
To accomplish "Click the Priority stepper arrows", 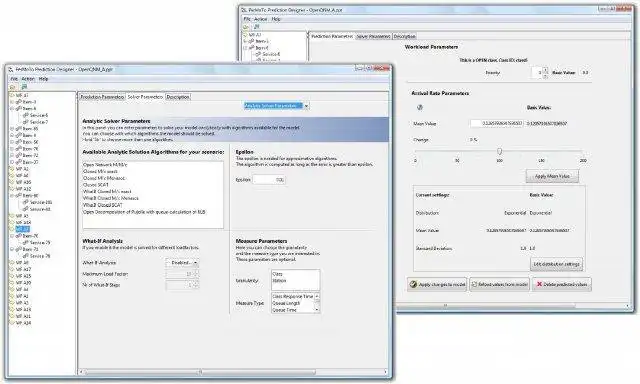I will click(546, 73).
